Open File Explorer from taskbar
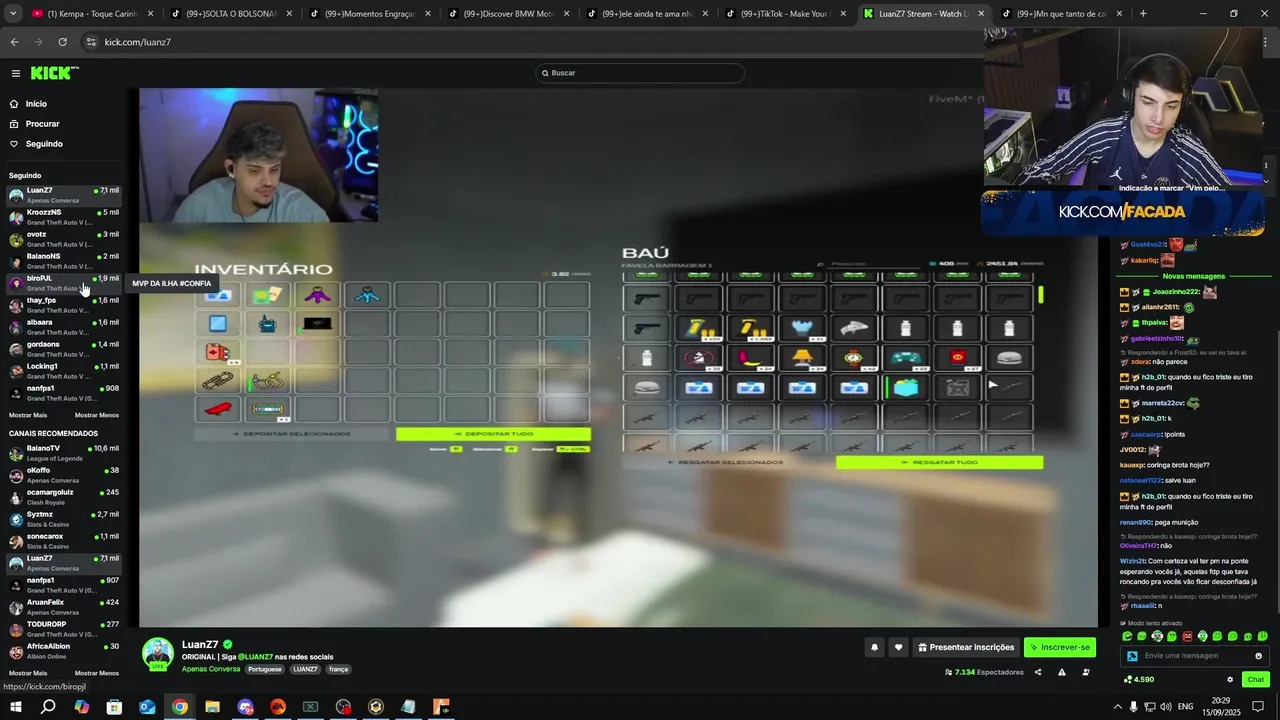This screenshot has width=1280, height=720. tap(212, 707)
